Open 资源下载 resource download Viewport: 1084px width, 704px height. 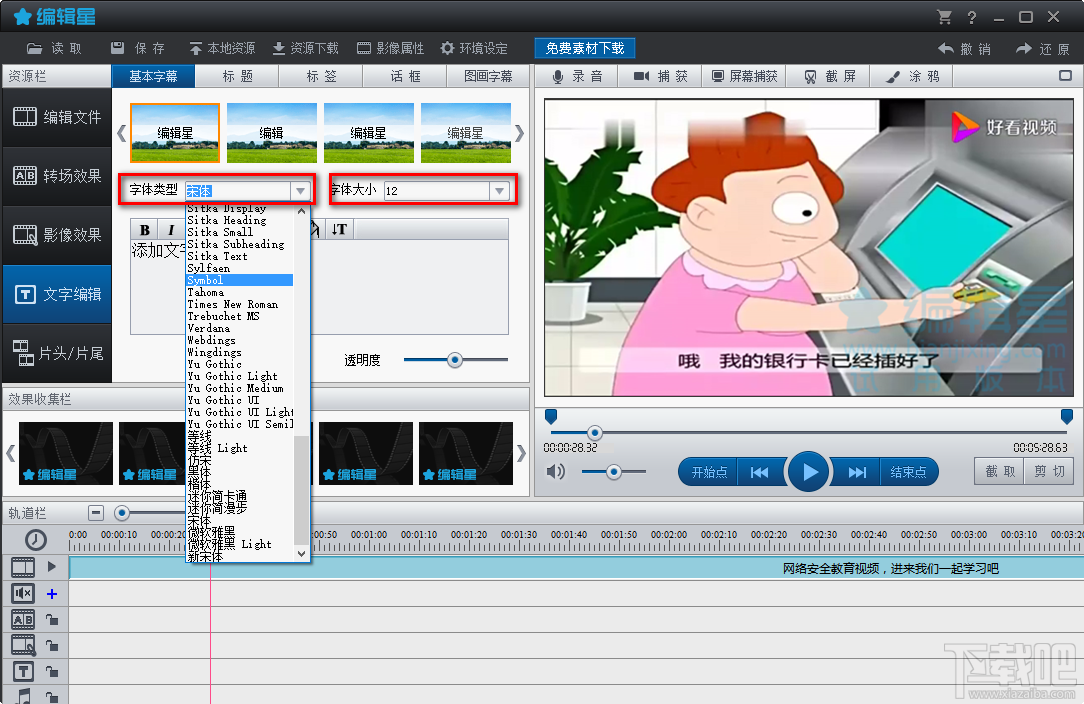(x=305, y=48)
